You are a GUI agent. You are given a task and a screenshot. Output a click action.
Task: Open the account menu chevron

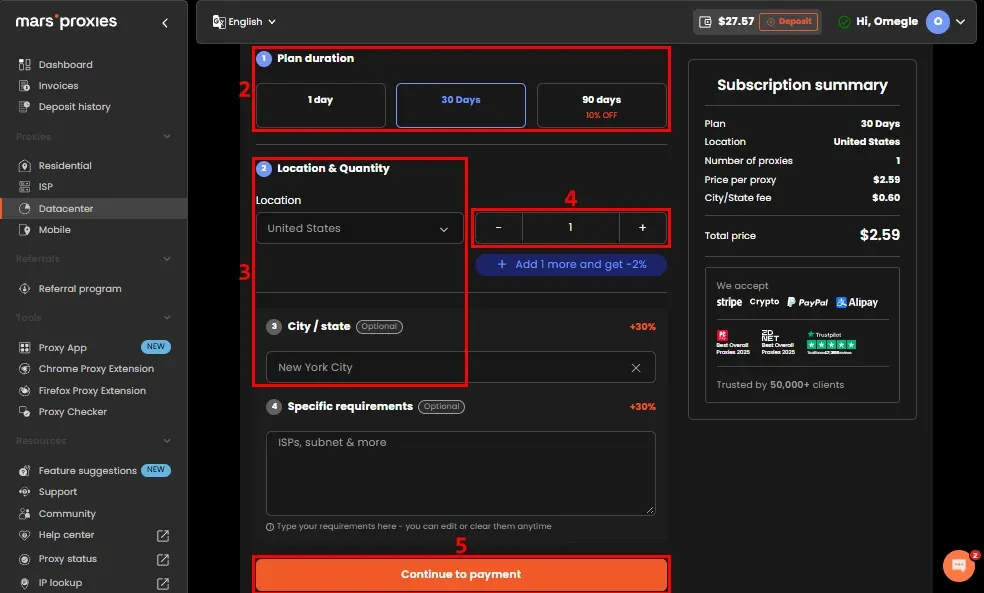tap(960, 22)
